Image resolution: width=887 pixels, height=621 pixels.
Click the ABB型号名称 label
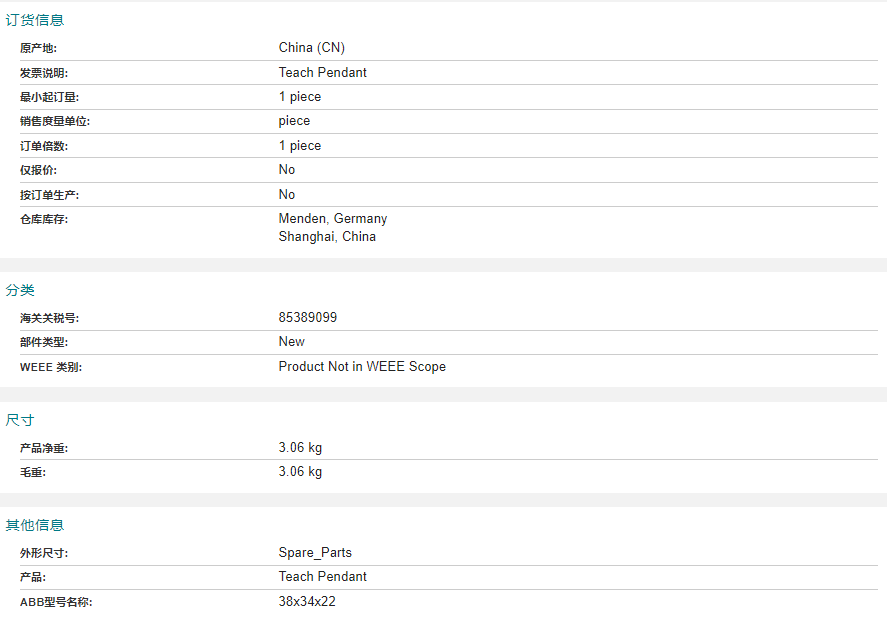(x=56, y=602)
